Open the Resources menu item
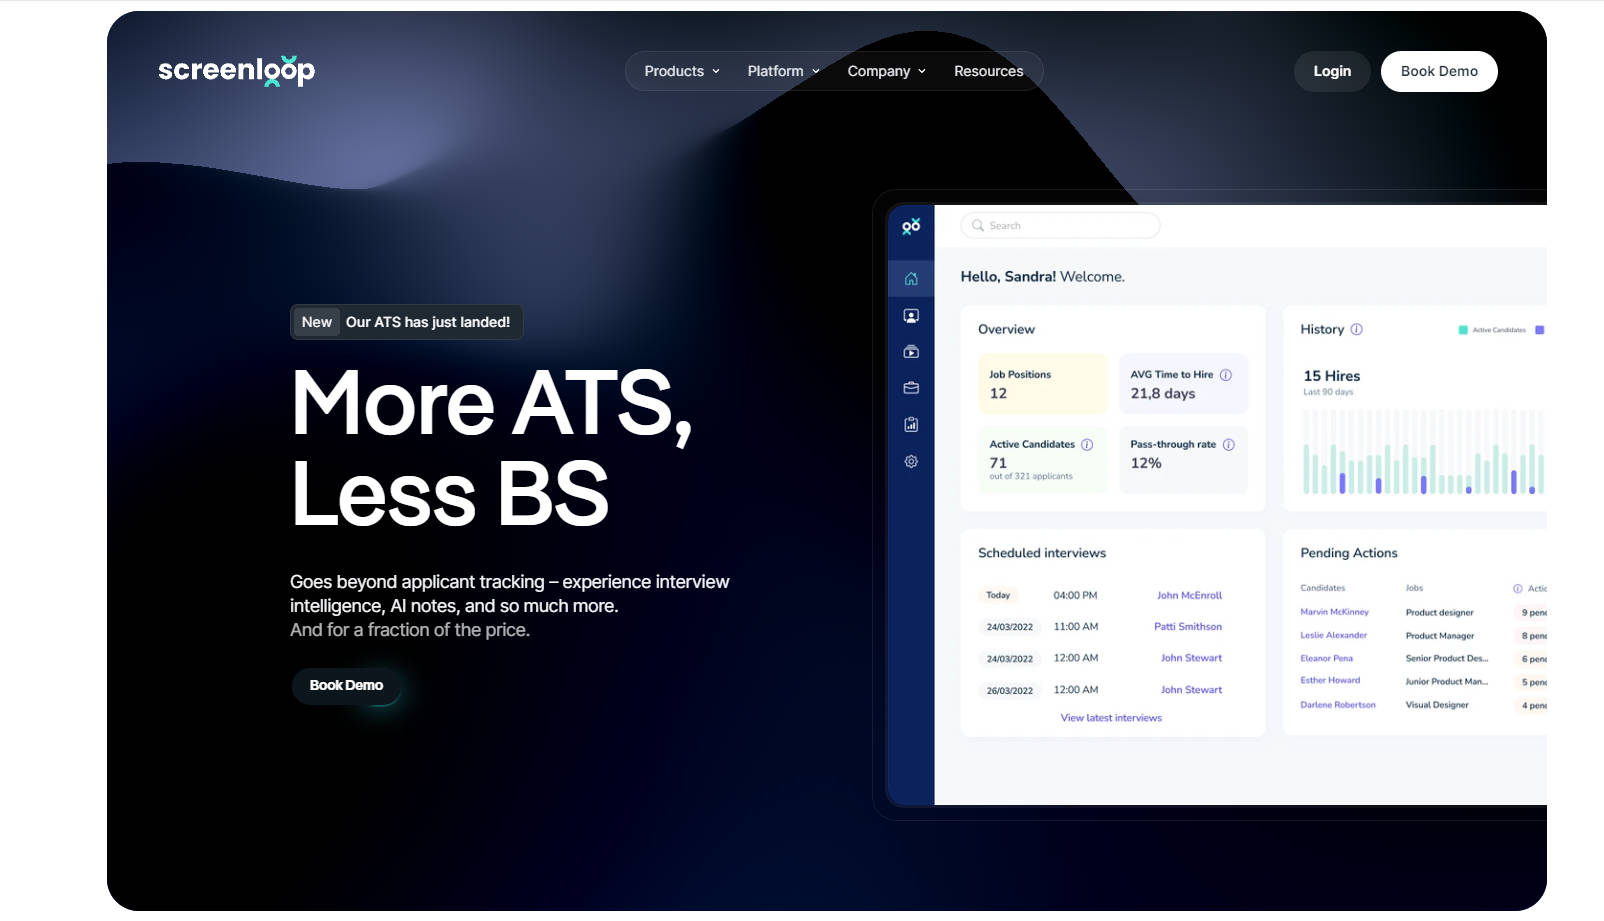 click(988, 71)
